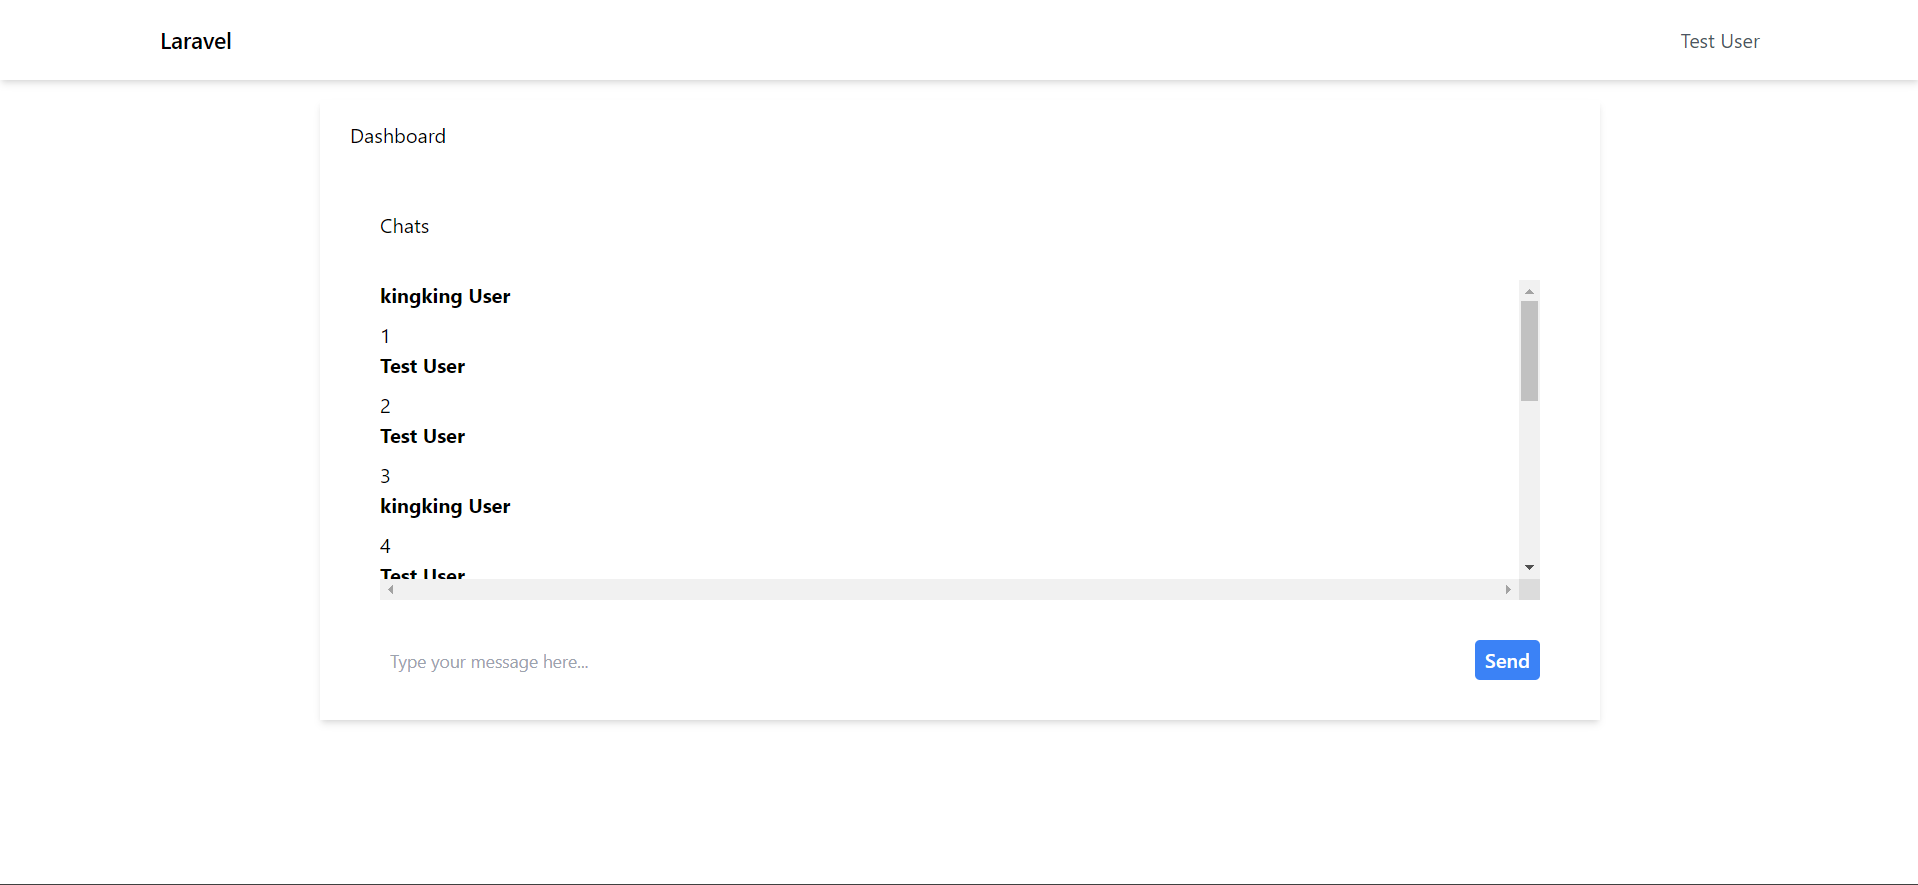The image size is (1918, 885).
Task: Select second kingking User sender name
Action: pyautogui.click(x=445, y=506)
